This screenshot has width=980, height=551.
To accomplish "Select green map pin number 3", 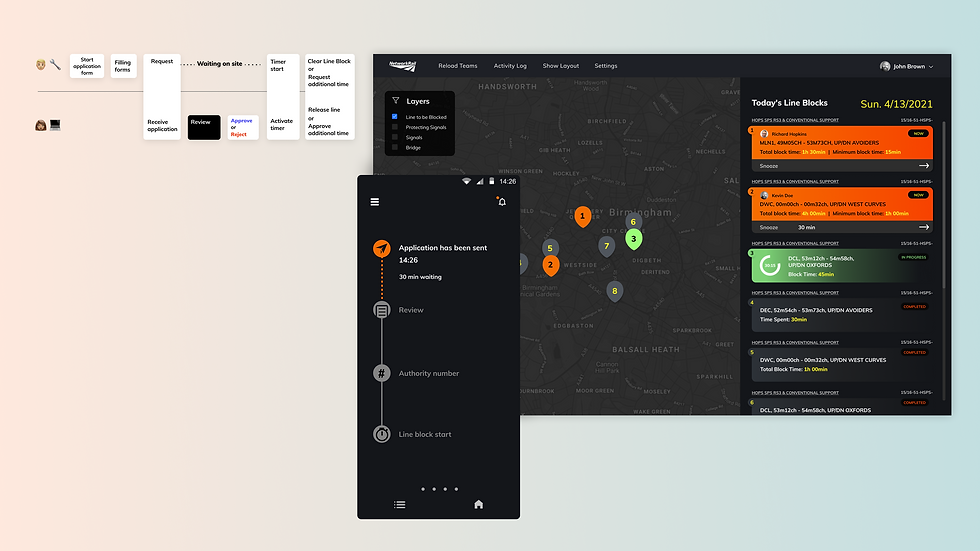I will [634, 239].
